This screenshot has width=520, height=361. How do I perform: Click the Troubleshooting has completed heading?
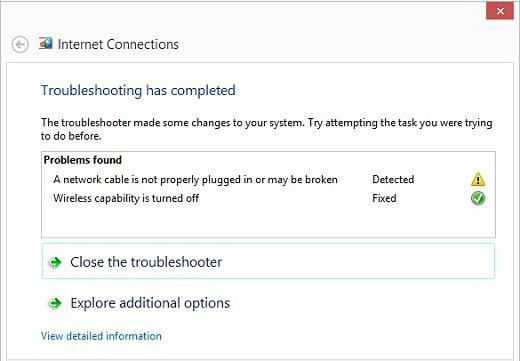pos(138,91)
